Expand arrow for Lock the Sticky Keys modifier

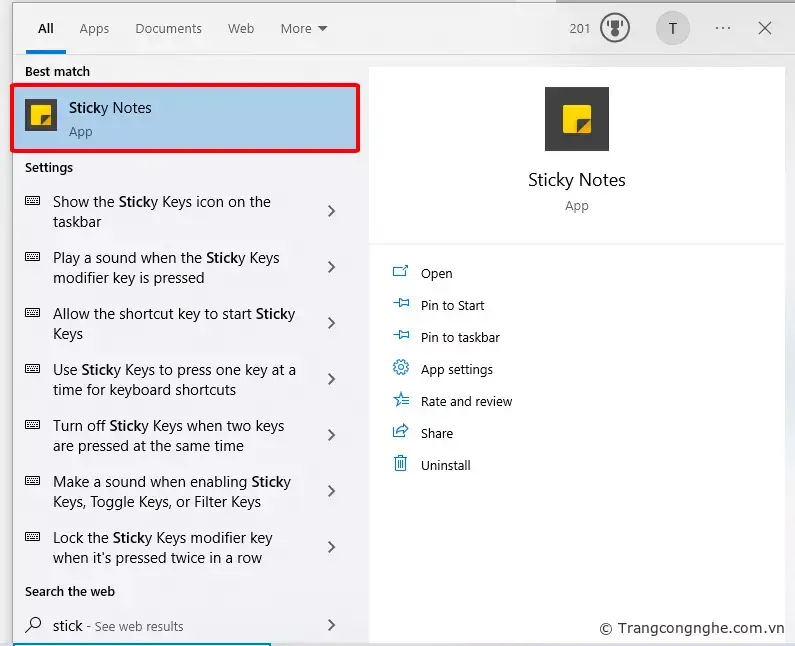(x=331, y=547)
